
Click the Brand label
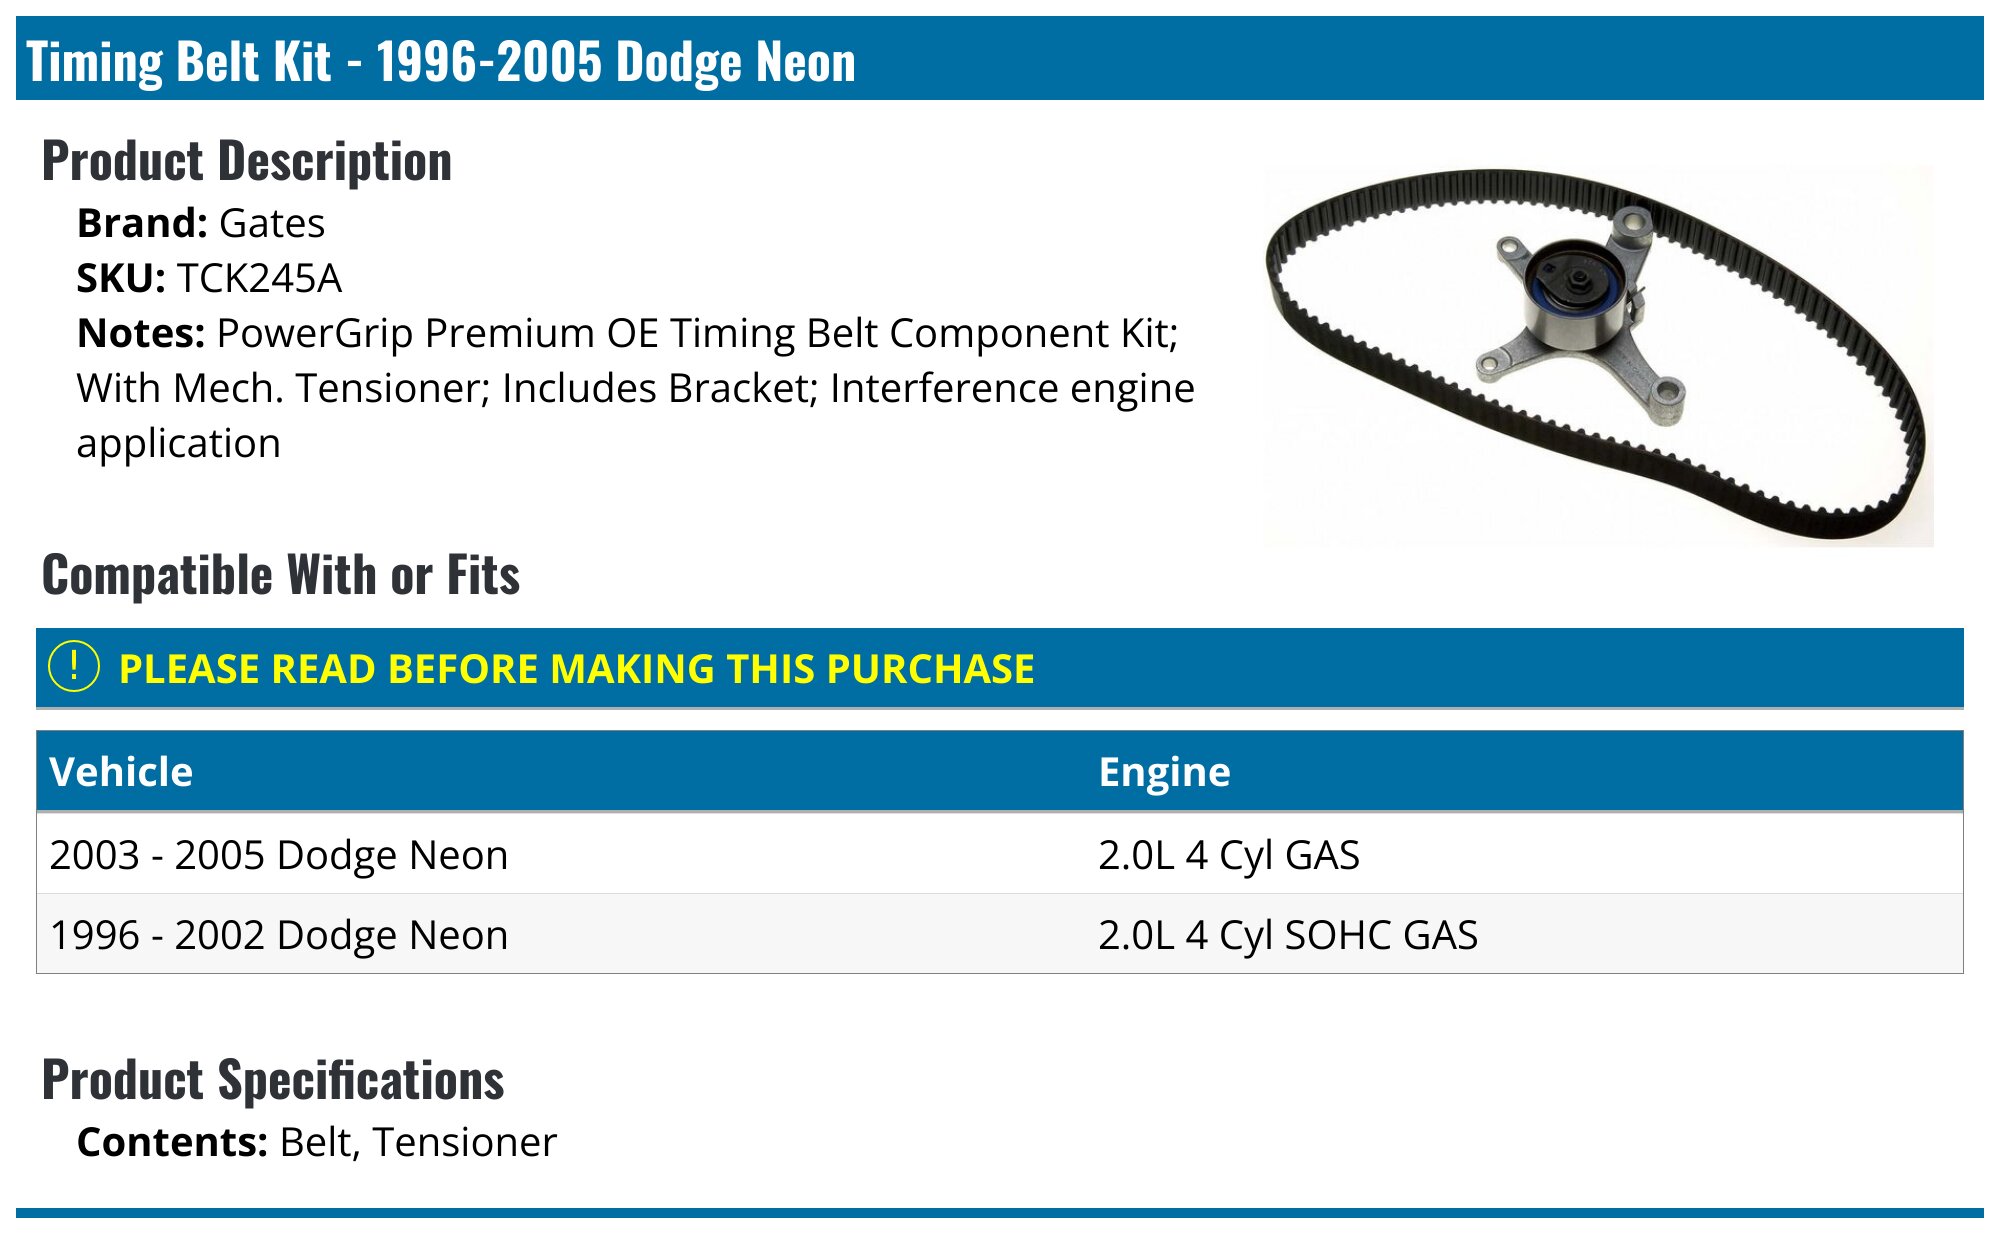(x=142, y=223)
